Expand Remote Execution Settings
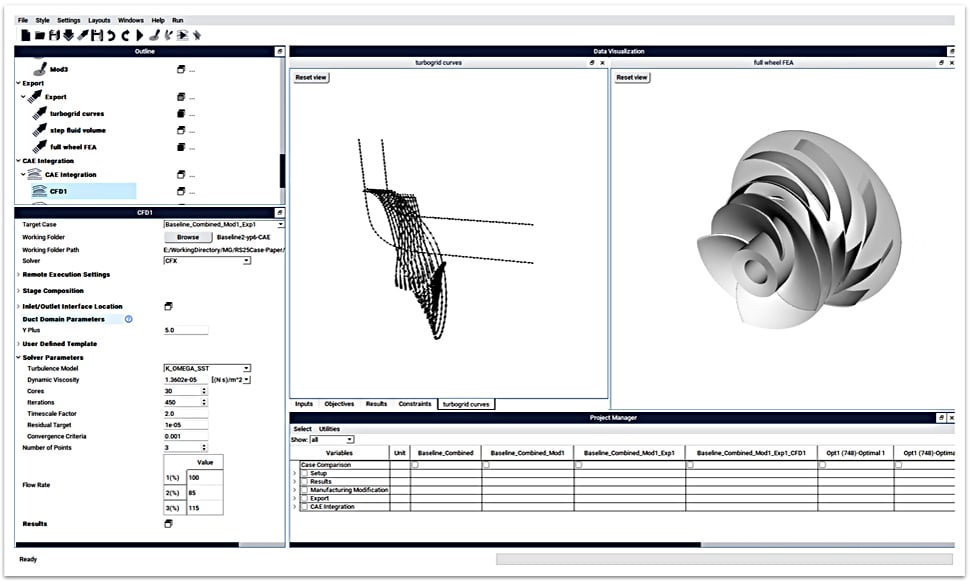 coord(18,274)
